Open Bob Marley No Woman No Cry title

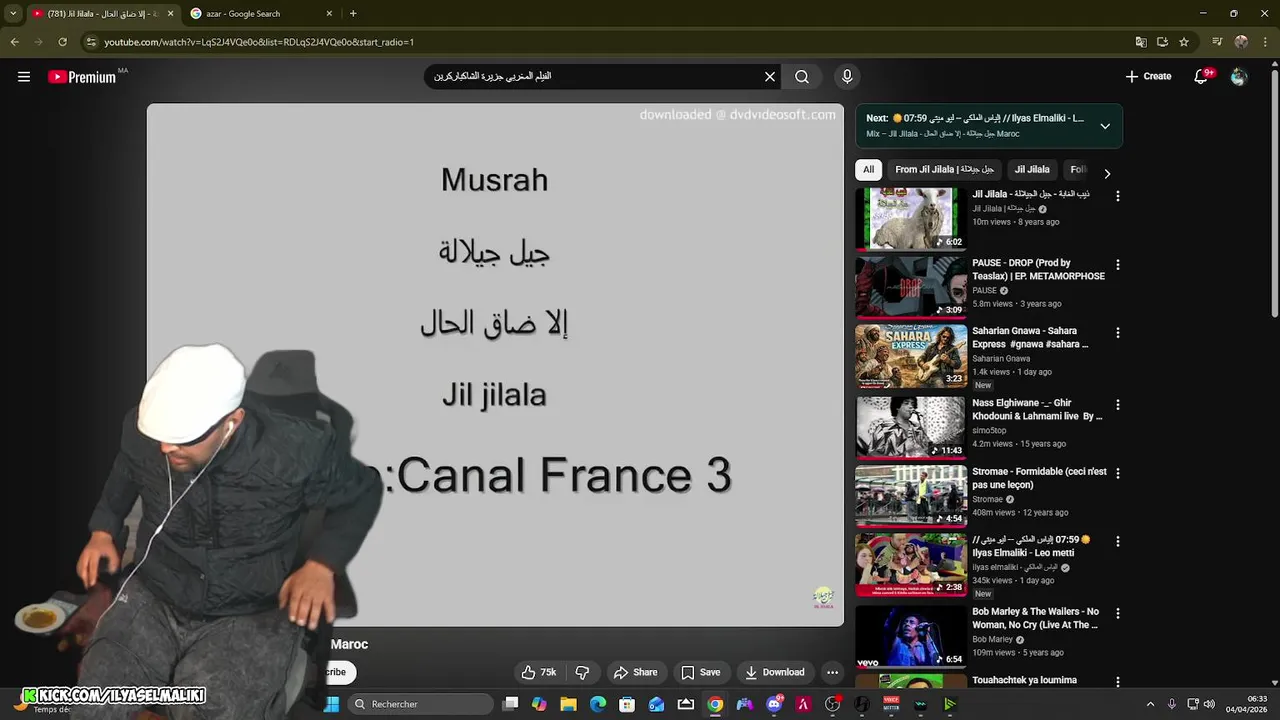point(1036,618)
